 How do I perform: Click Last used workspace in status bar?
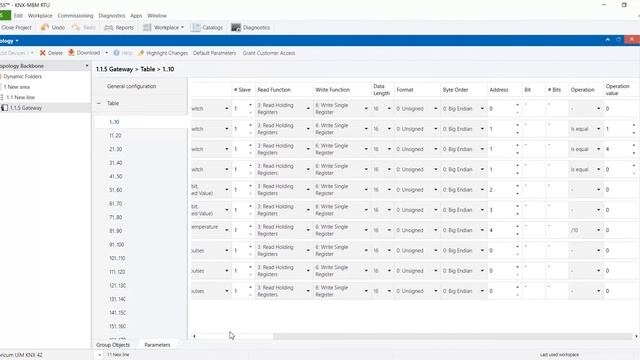pos(559,355)
